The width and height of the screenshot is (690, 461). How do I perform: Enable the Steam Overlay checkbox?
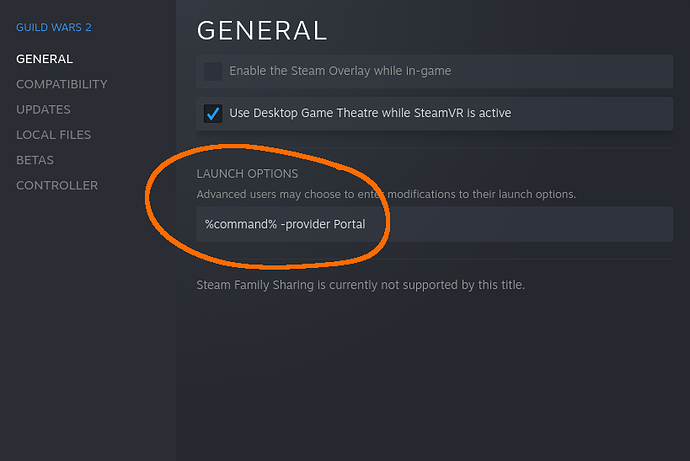[x=213, y=71]
